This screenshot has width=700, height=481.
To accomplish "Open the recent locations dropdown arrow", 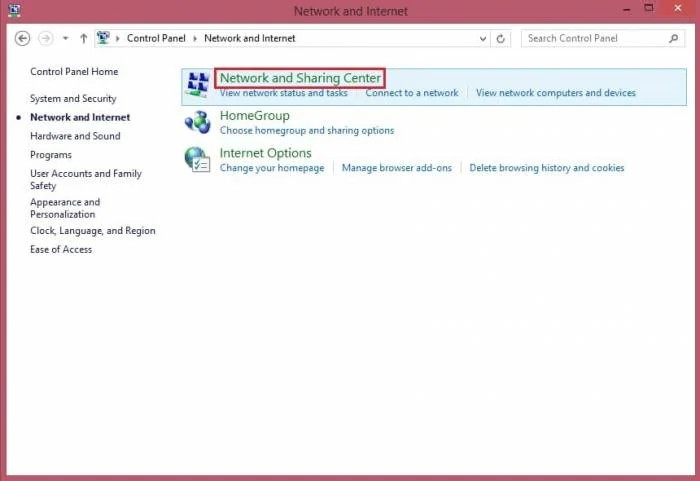I will pyautogui.click(x=66, y=38).
